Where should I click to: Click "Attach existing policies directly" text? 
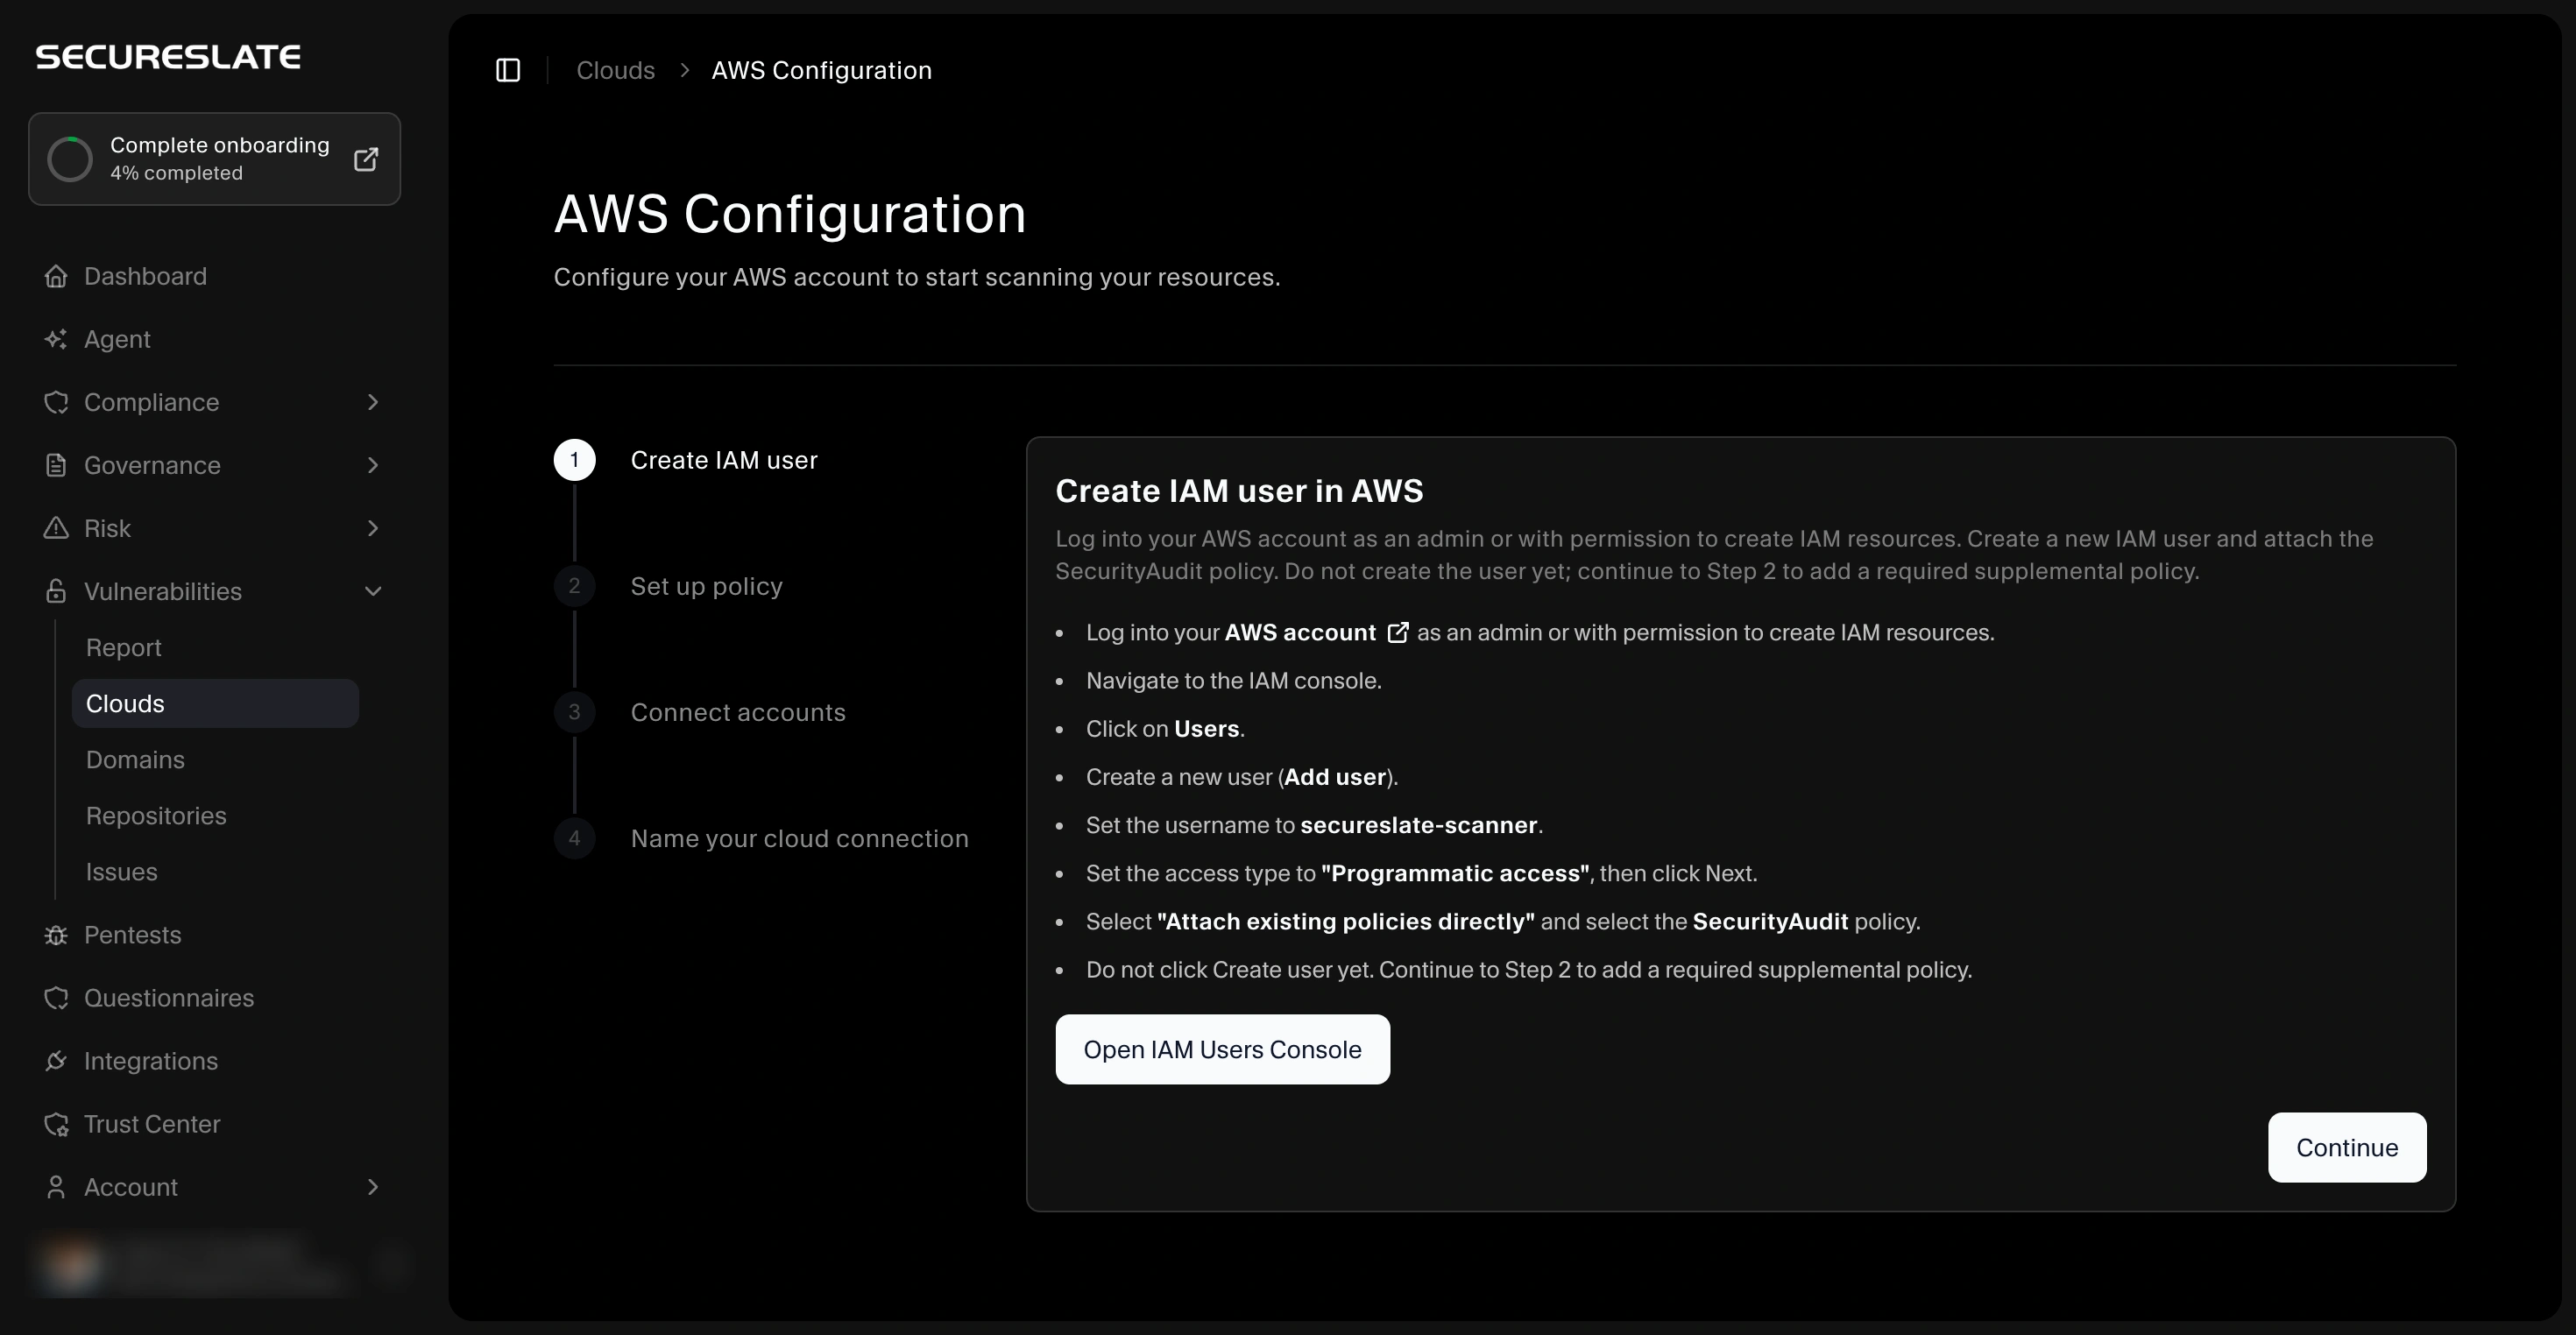click(x=1345, y=921)
